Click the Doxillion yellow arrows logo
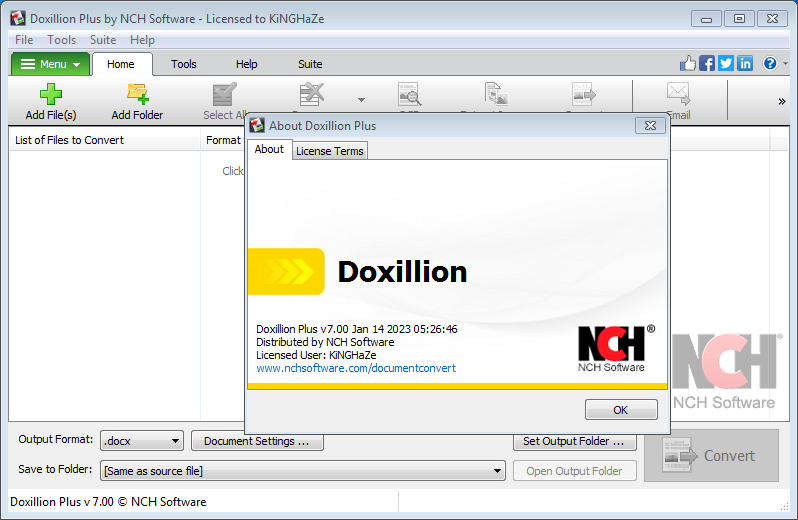Screen dimensions: 798x520 pyautogui.click(x=287, y=271)
